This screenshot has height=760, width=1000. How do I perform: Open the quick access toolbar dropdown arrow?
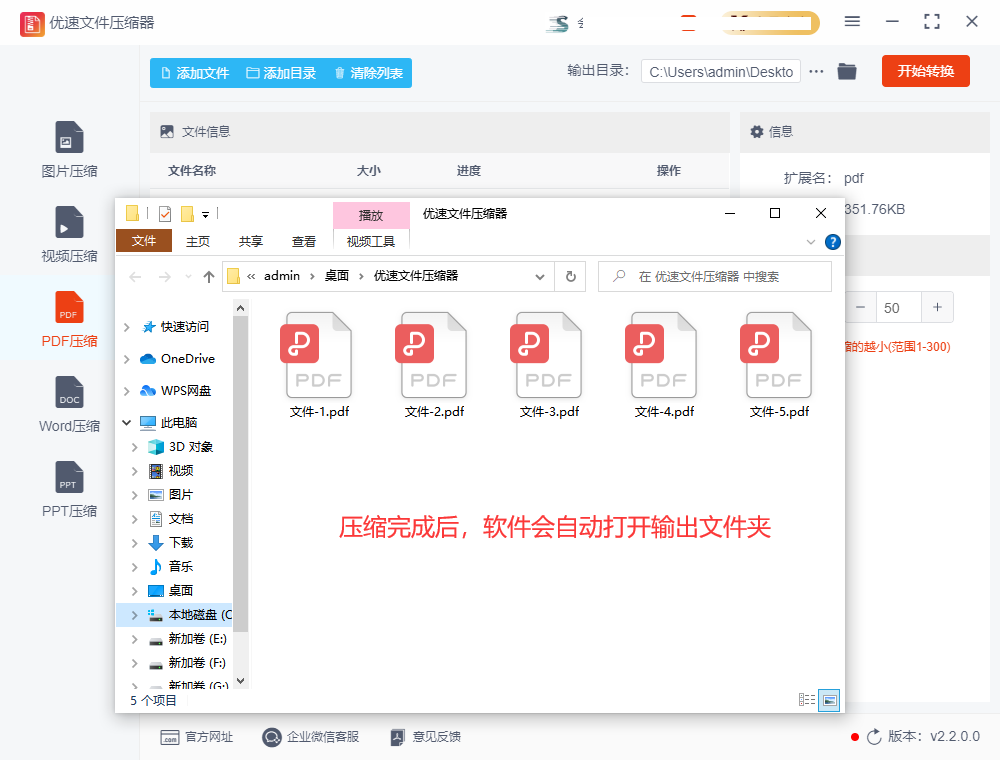pyautogui.click(x=205, y=215)
